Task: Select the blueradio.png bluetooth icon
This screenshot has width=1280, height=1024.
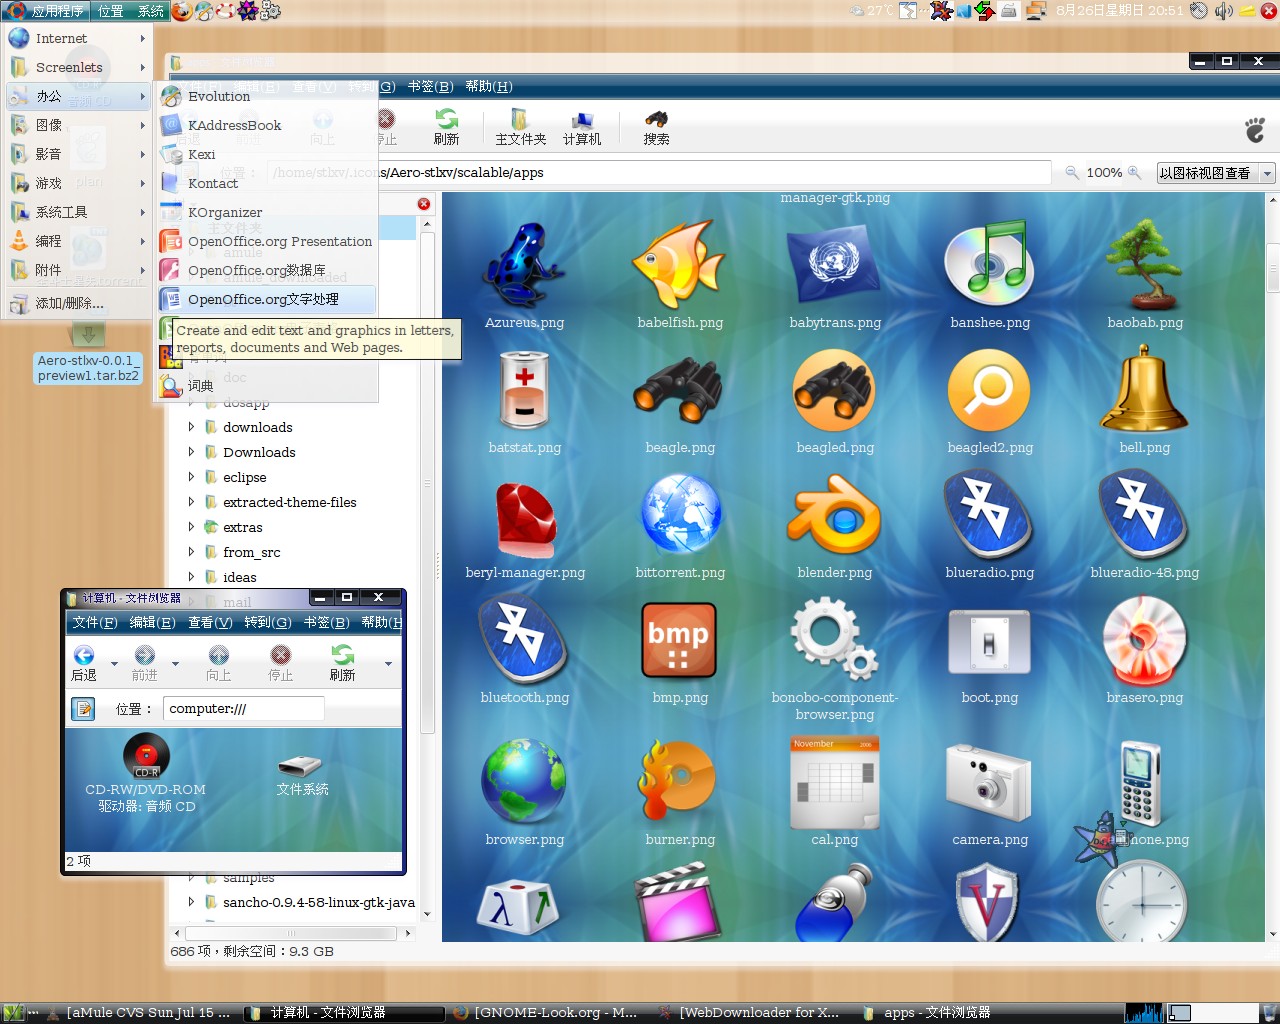Action: [x=989, y=516]
